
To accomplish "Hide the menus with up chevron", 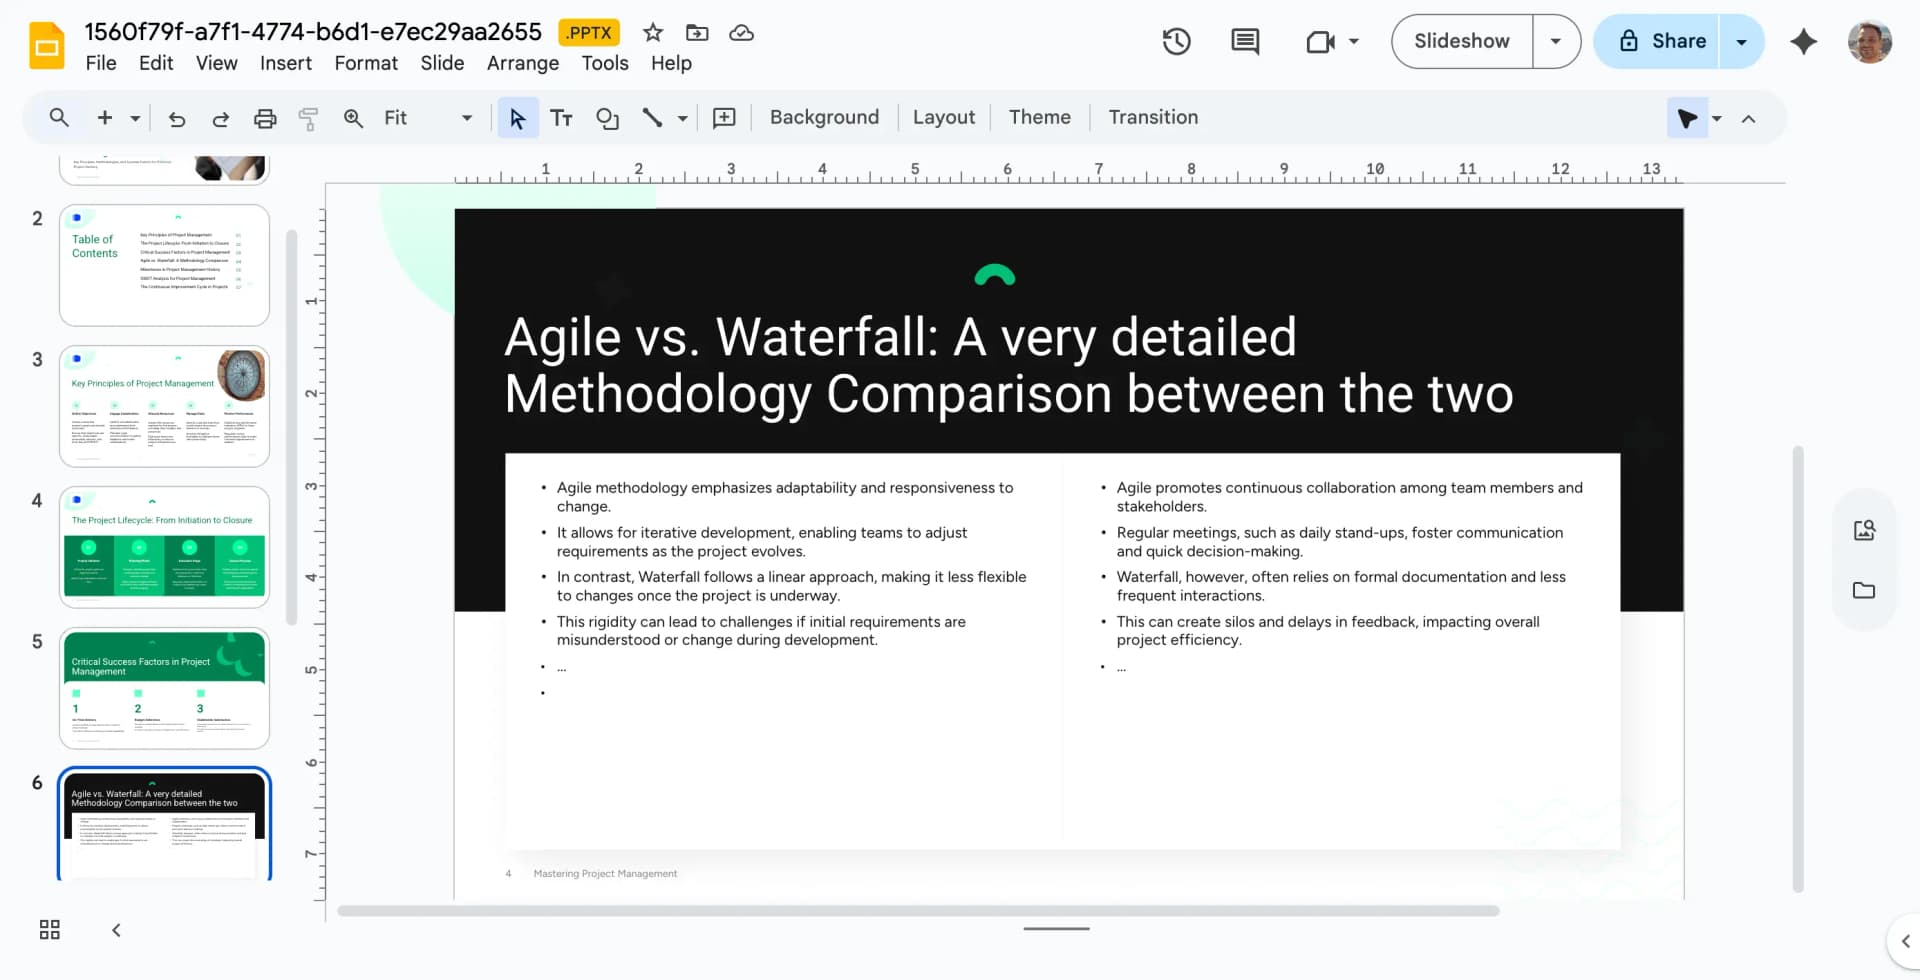I will (x=1748, y=118).
